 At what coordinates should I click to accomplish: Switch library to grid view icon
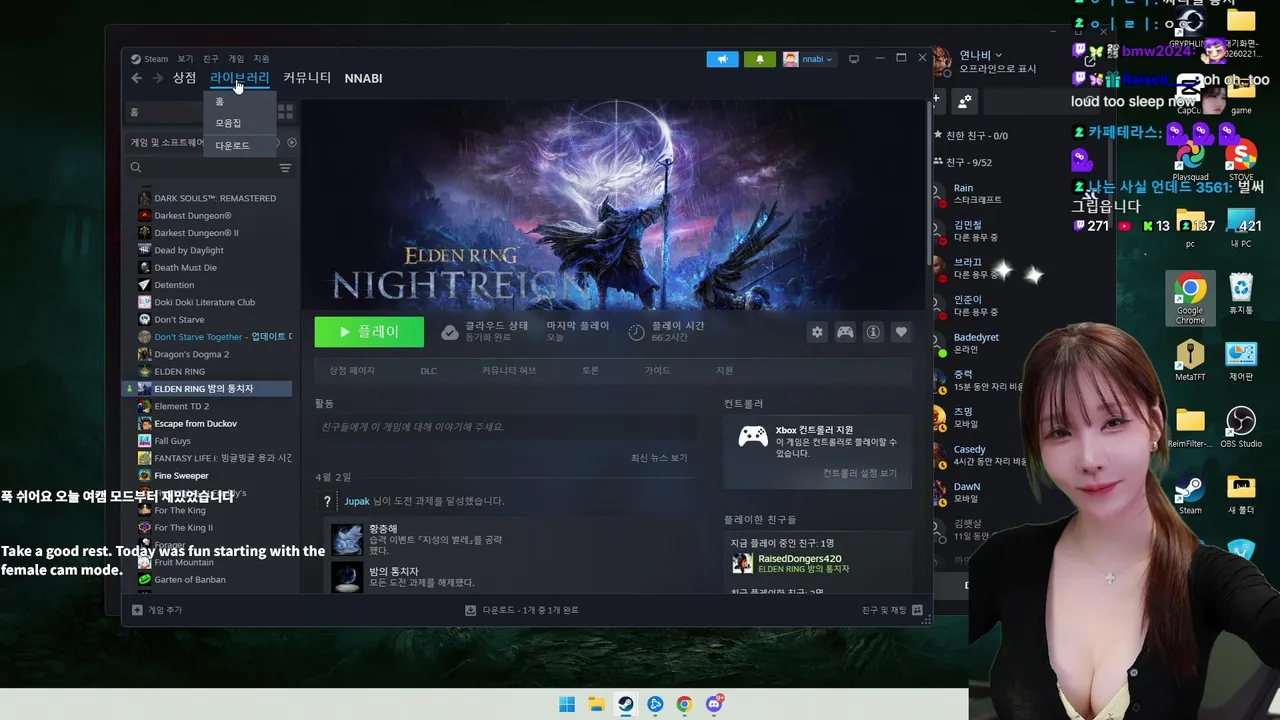[x=285, y=112]
